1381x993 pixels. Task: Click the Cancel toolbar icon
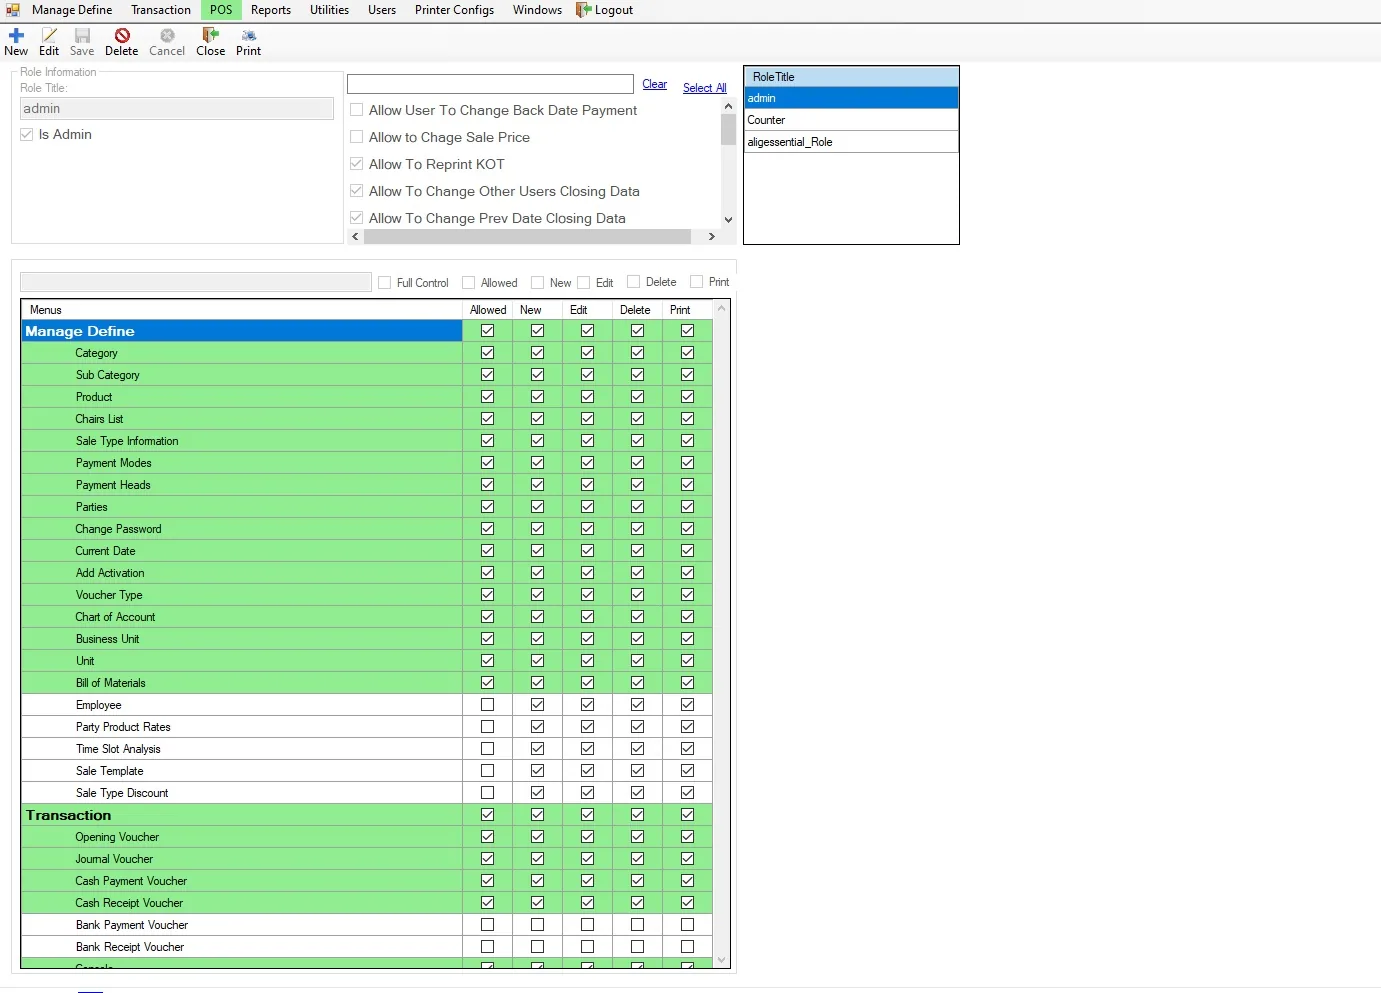pos(167,36)
